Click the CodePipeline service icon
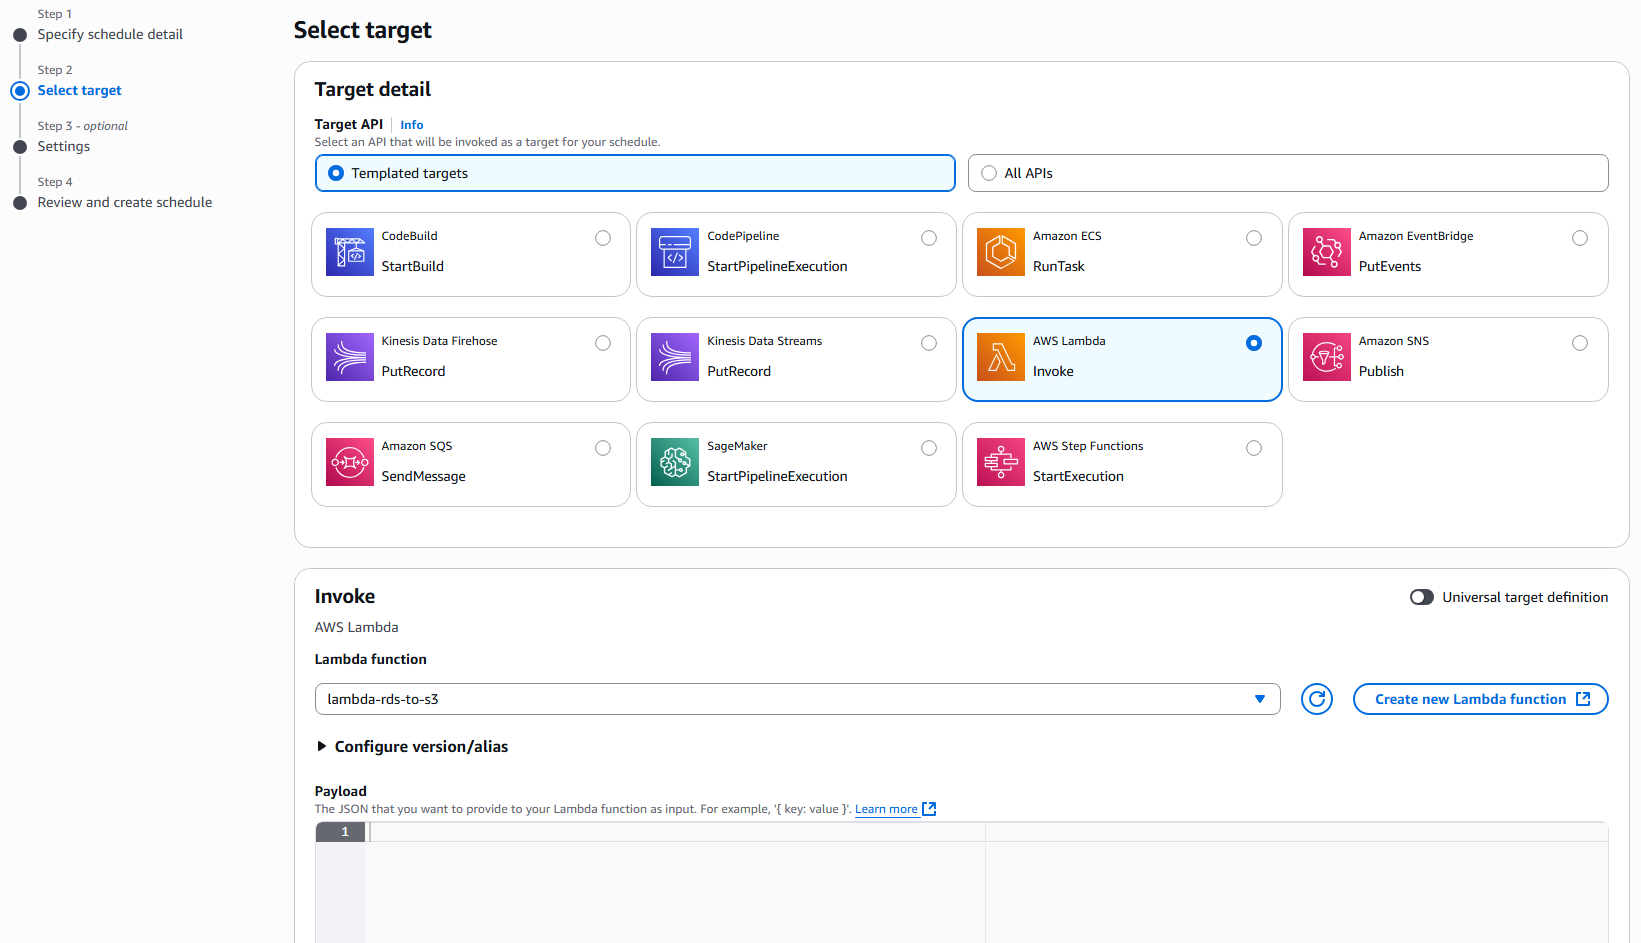 coord(675,252)
